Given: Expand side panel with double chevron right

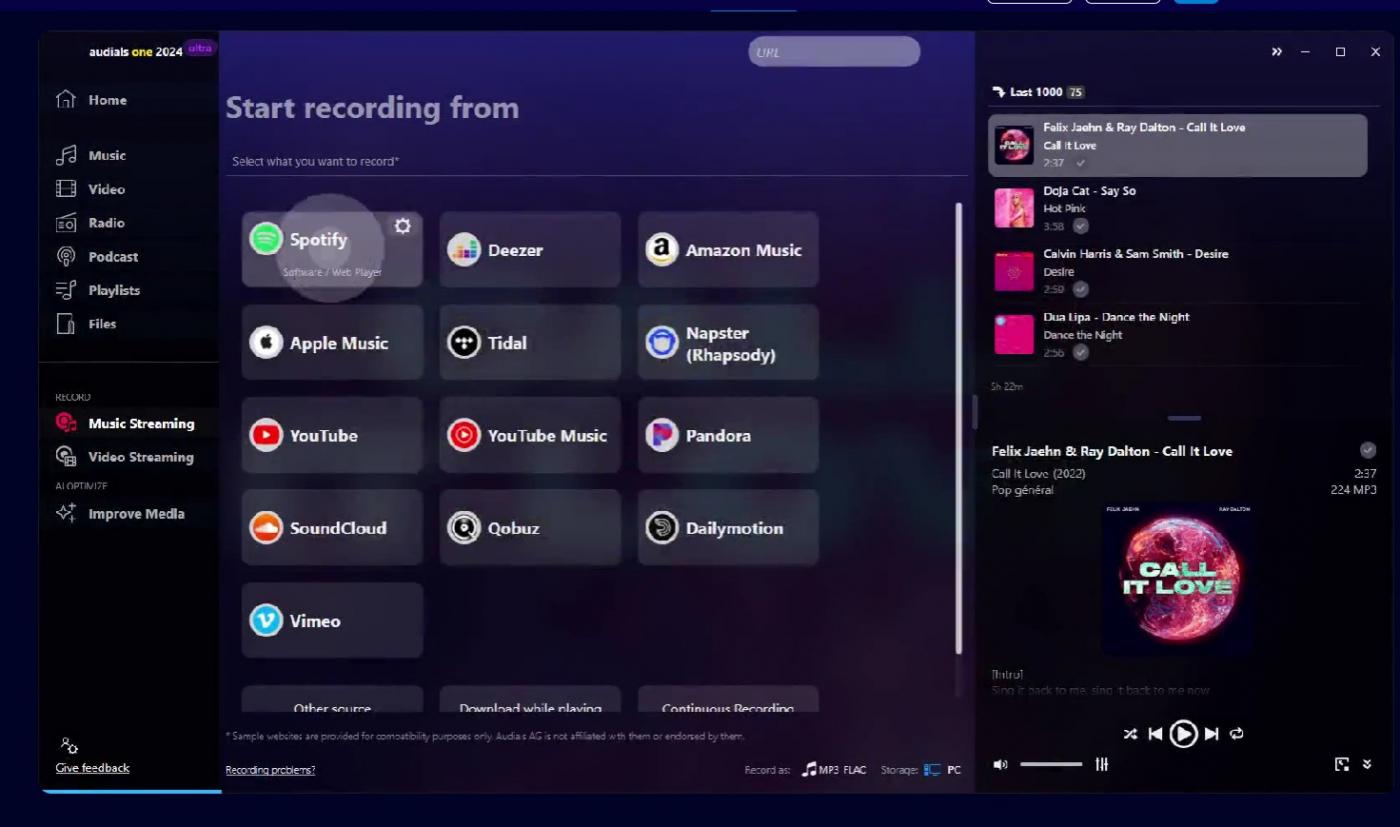Looking at the screenshot, I should point(1277,52).
